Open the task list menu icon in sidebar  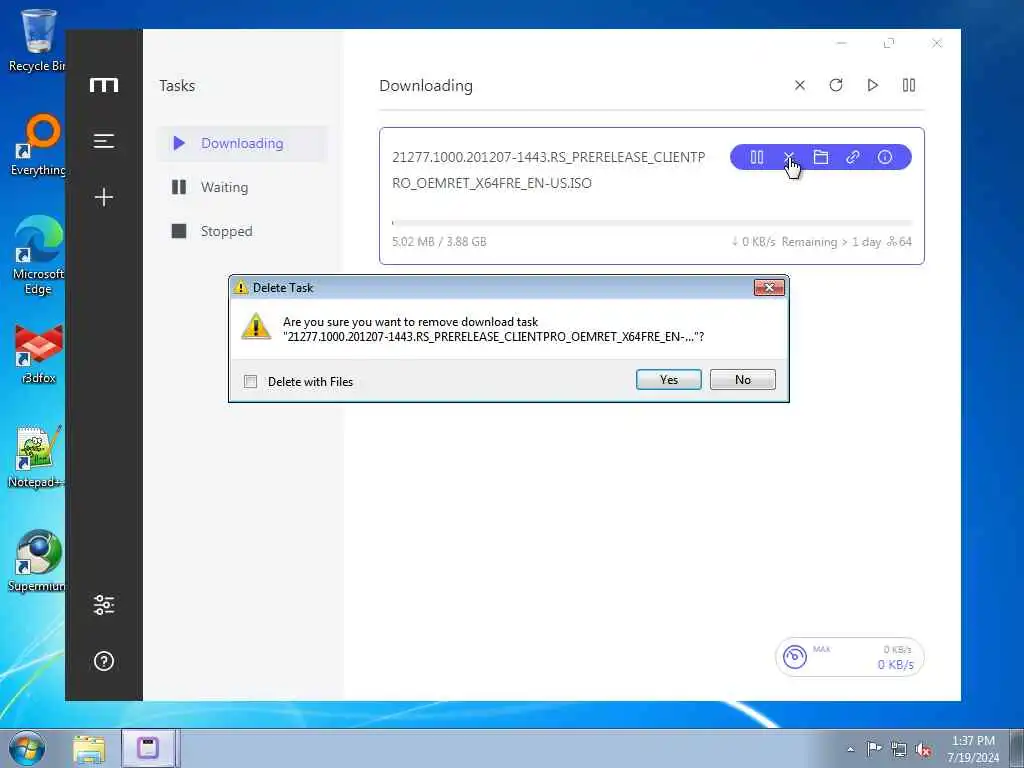(104, 140)
